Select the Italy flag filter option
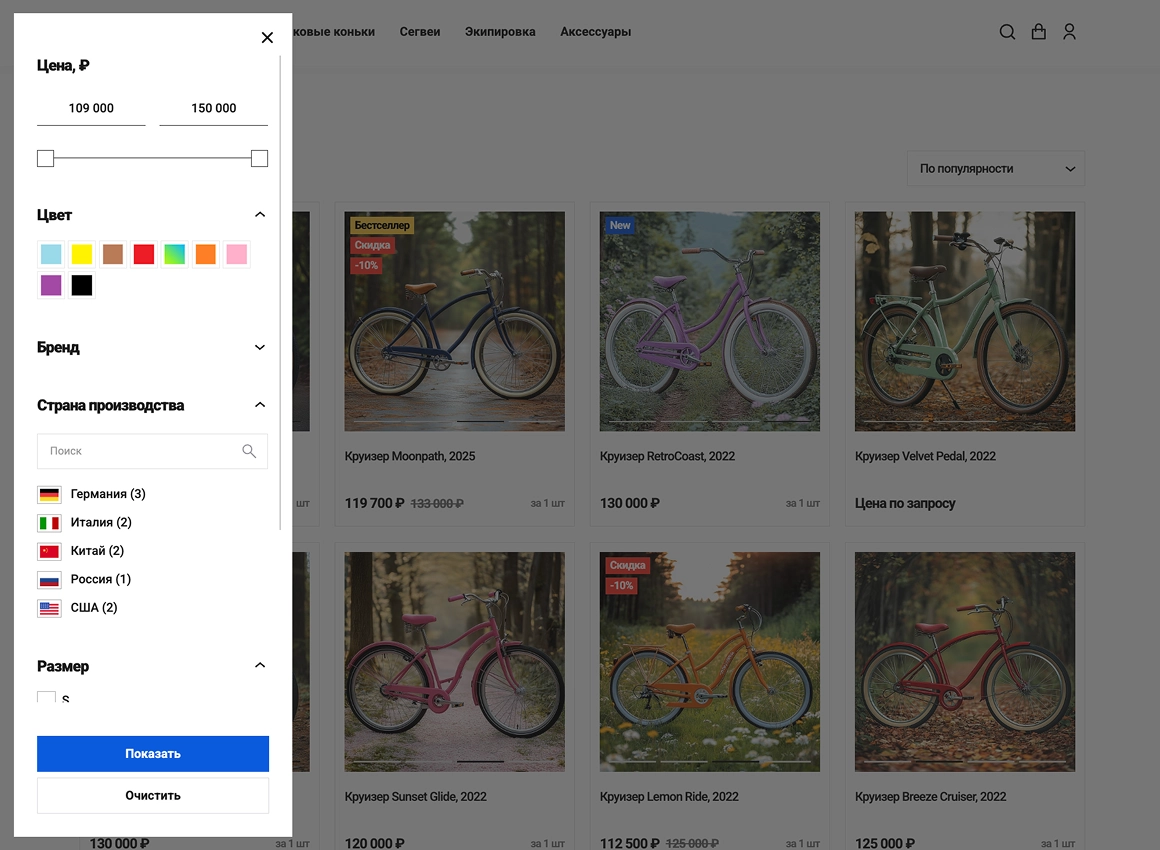The image size is (1160, 850). pyautogui.click(x=49, y=523)
